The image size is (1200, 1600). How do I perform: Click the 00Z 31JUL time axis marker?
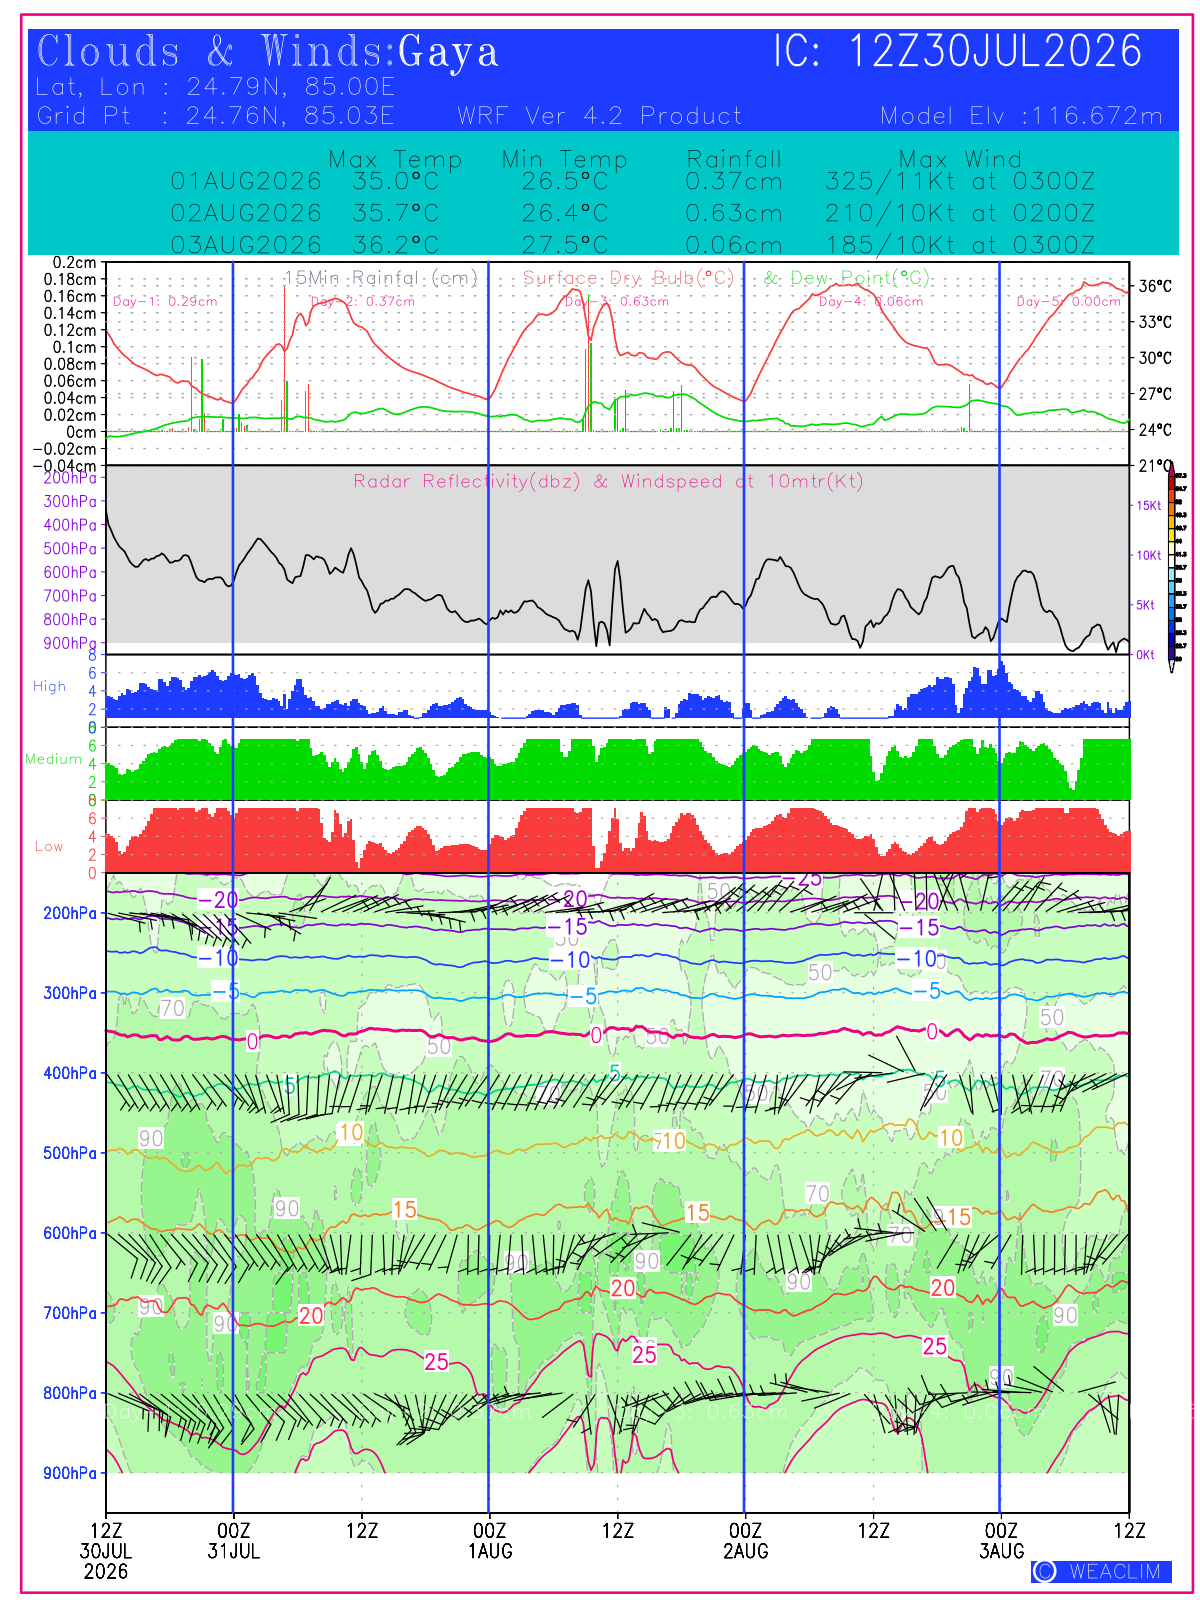tap(233, 1541)
